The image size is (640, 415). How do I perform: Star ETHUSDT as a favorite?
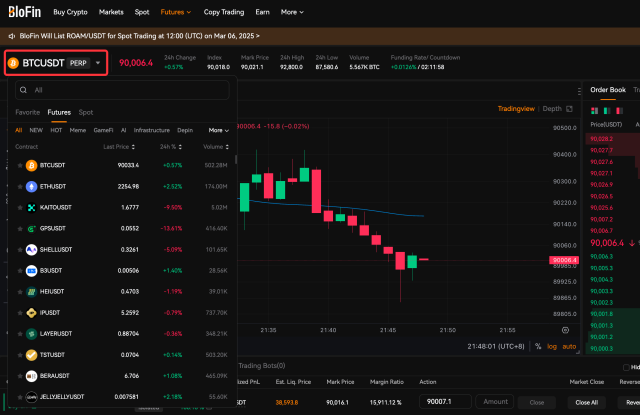[18, 186]
